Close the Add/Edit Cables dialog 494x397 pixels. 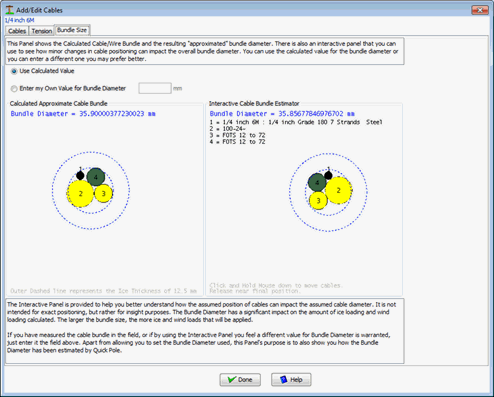[x=480, y=10]
